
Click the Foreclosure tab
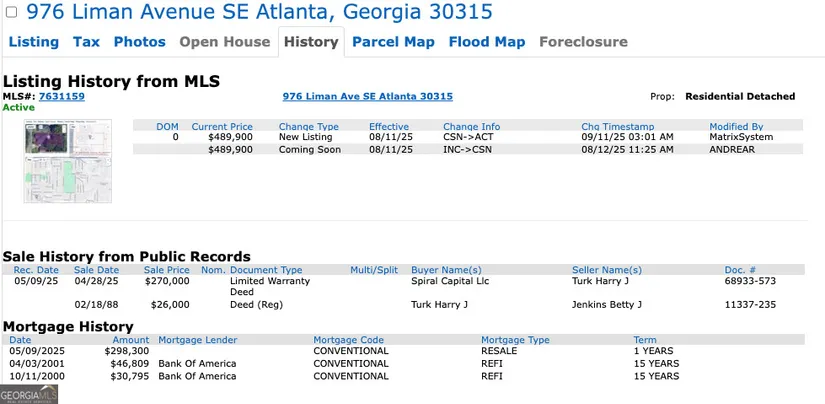[x=583, y=42]
